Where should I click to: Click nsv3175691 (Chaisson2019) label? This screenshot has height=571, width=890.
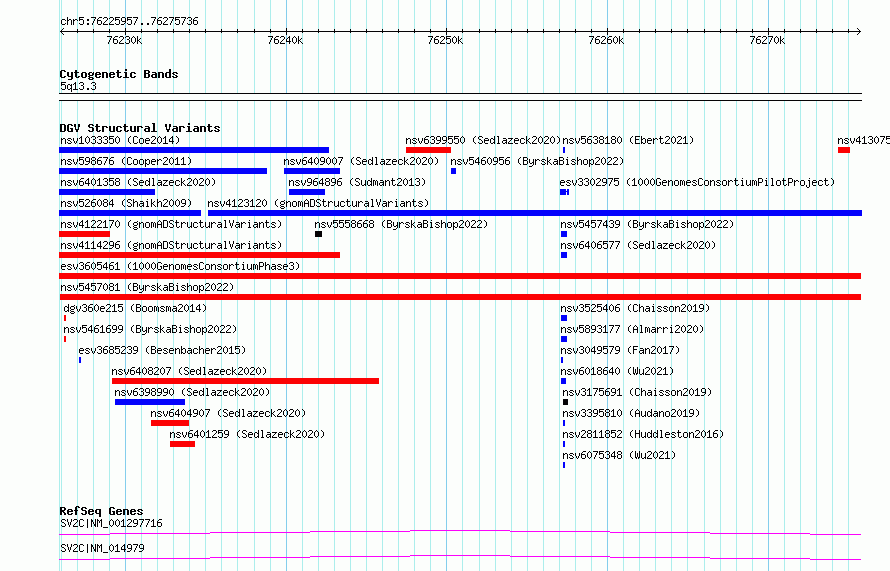pos(637,392)
